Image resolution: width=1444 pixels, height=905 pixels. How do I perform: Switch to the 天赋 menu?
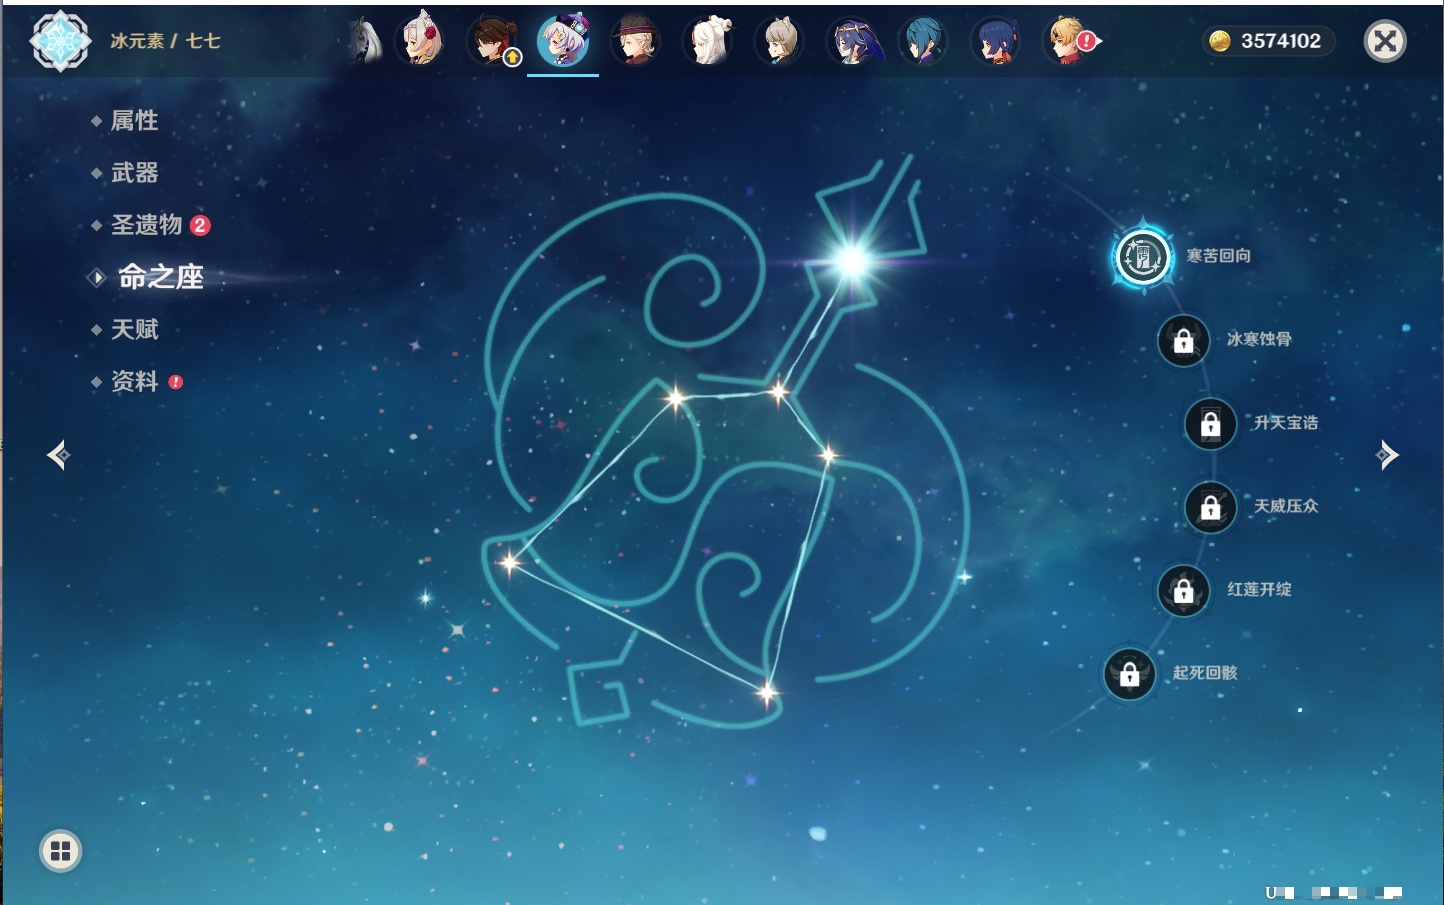click(x=134, y=329)
